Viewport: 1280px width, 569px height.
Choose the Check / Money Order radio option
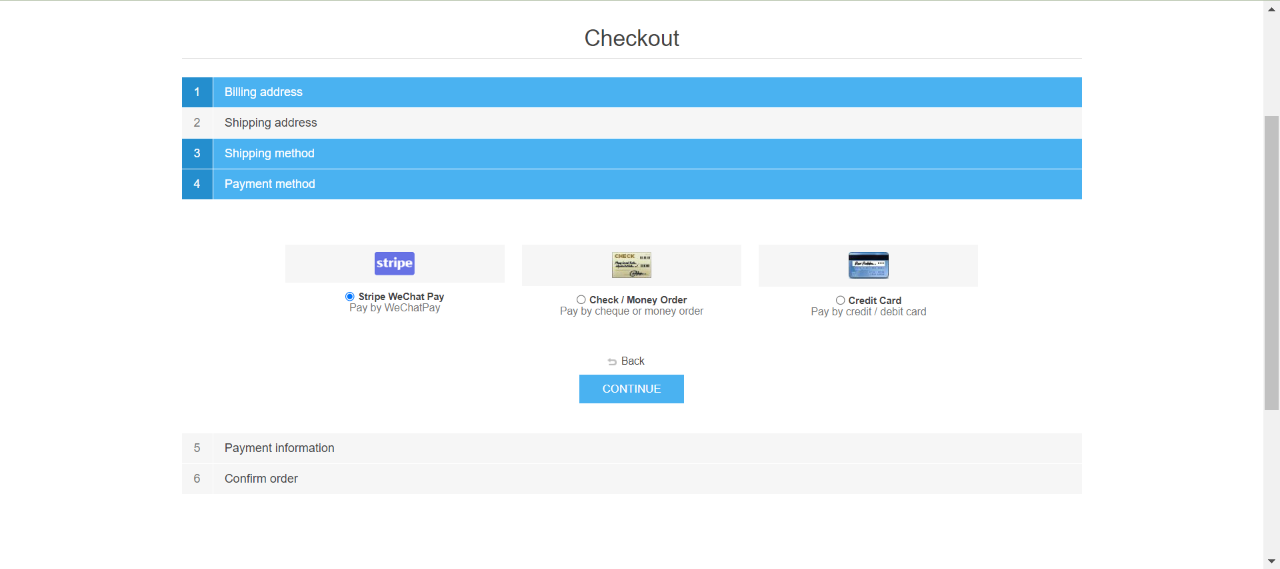pos(581,300)
